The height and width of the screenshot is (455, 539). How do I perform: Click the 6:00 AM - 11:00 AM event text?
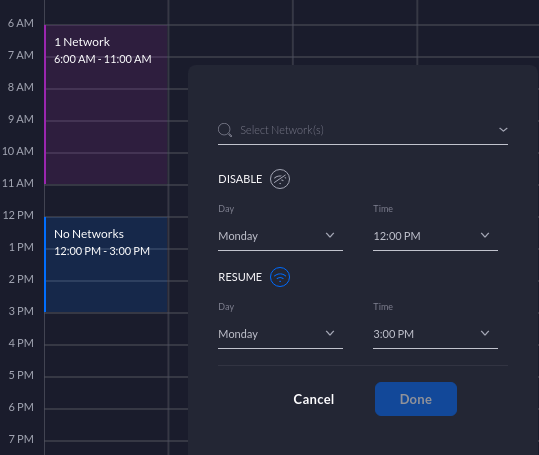tap(103, 59)
